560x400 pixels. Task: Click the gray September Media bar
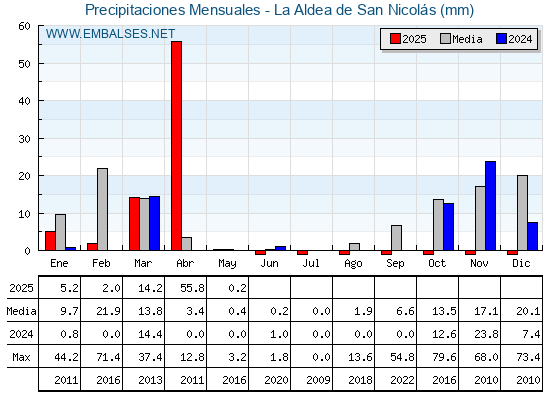(396, 238)
